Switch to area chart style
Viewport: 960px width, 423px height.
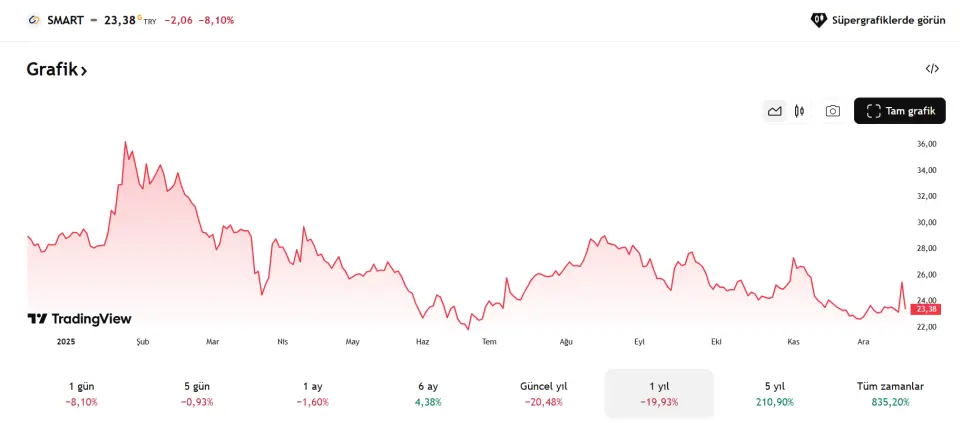(x=774, y=111)
